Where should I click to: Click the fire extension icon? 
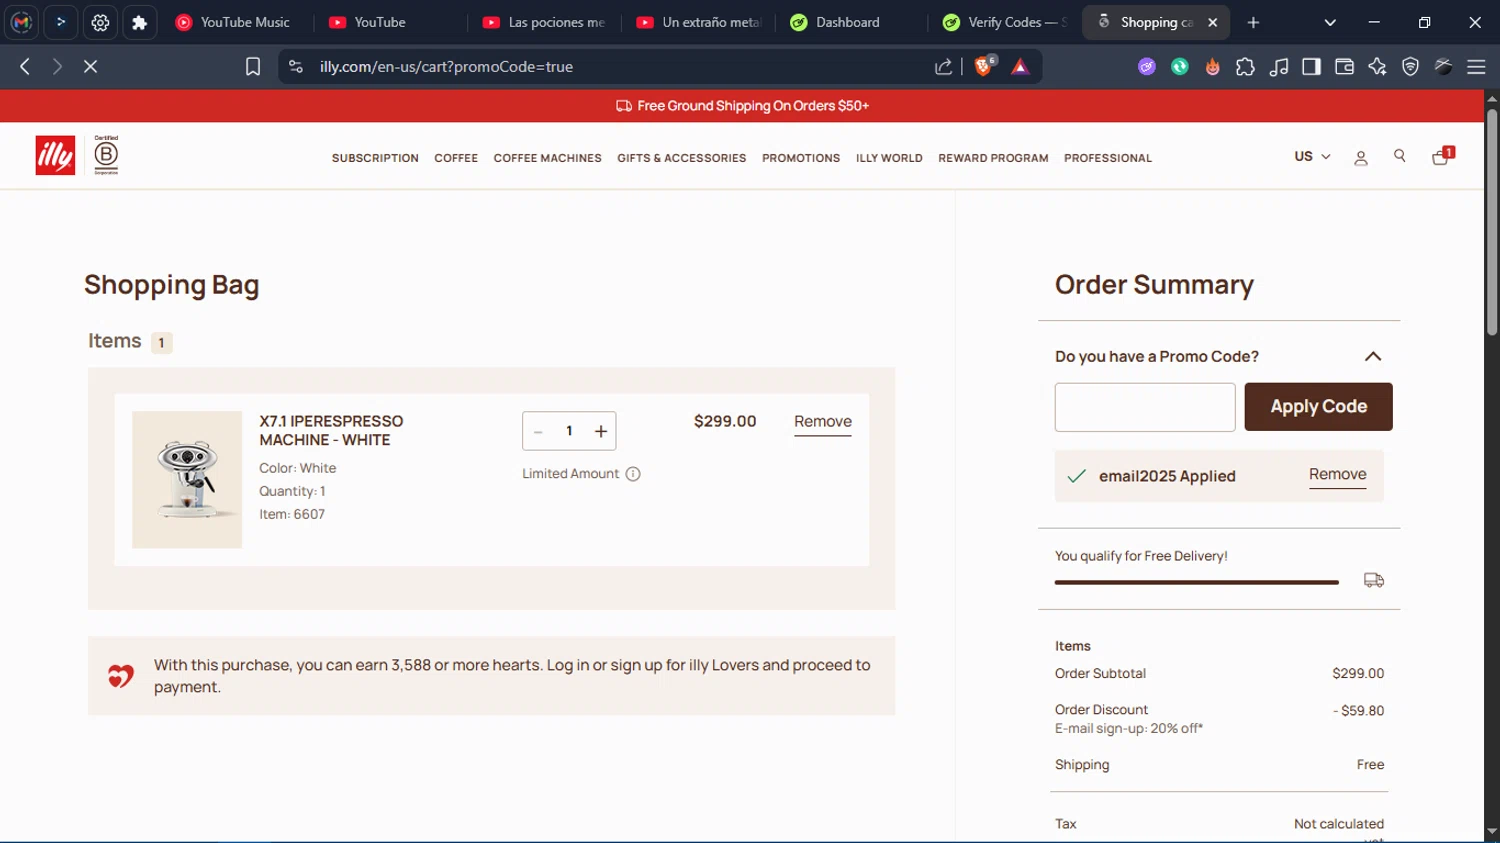pyautogui.click(x=1212, y=67)
